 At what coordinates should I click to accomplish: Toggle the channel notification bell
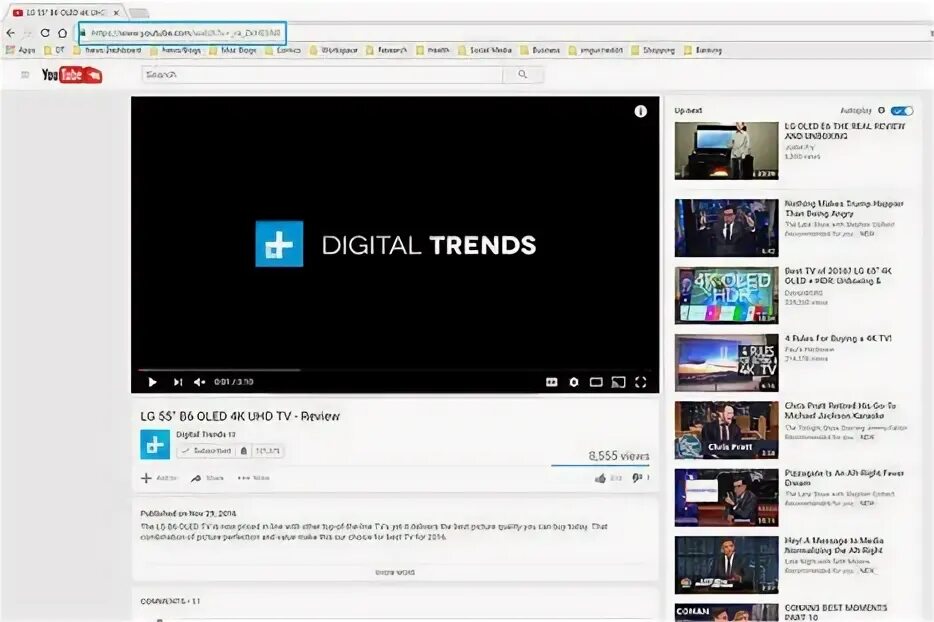pyautogui.click(x=244, y=451)
